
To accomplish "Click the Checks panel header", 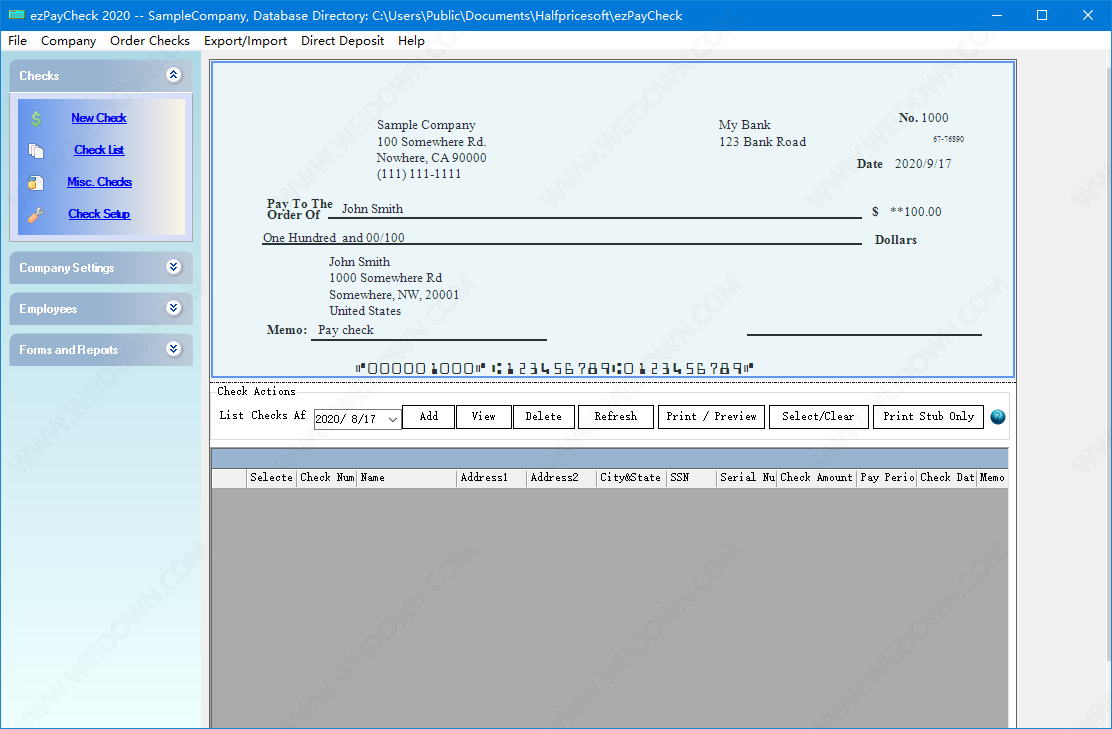I will 101,76.
